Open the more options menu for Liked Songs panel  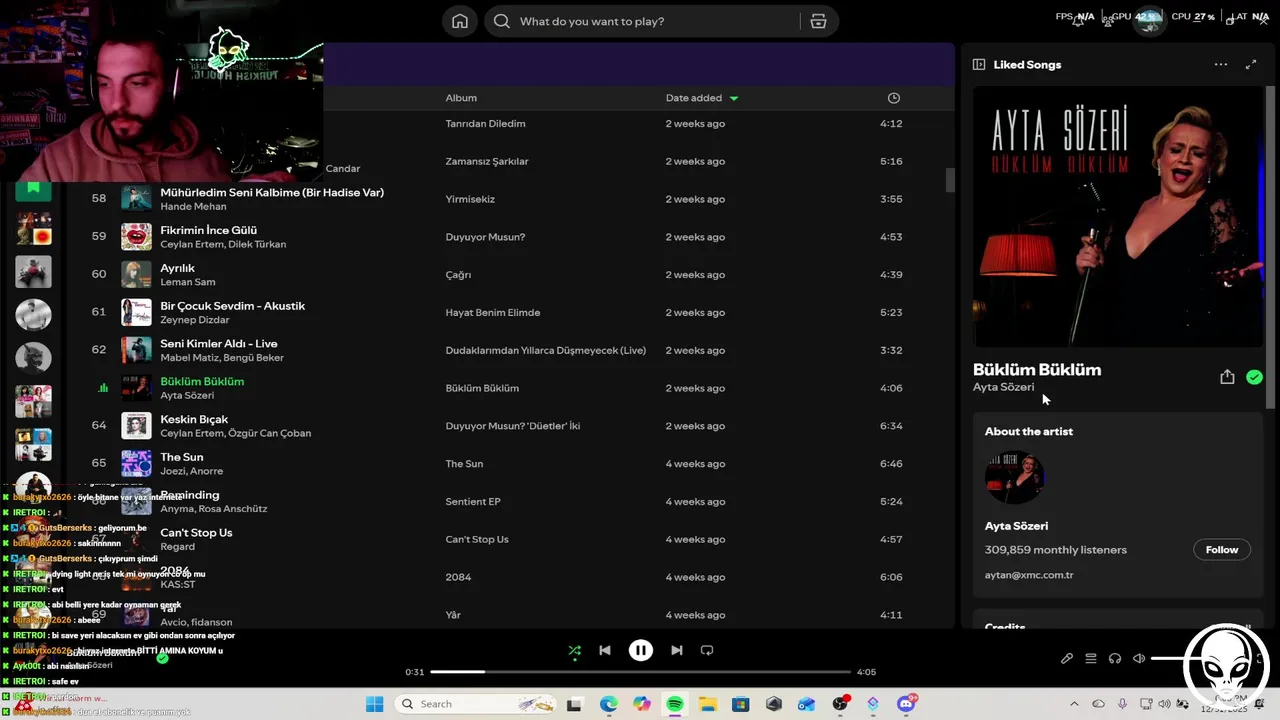click(x=1221, y=64)
